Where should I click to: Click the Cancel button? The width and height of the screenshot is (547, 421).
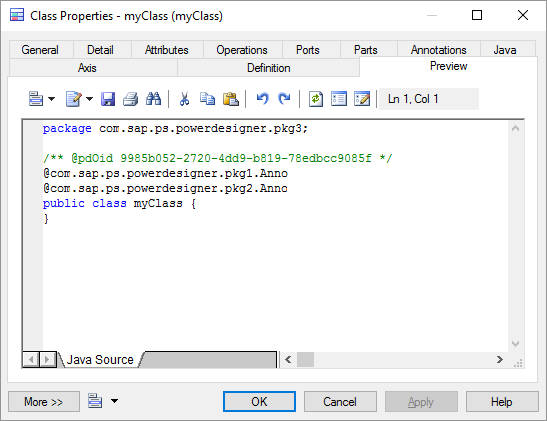340,402
